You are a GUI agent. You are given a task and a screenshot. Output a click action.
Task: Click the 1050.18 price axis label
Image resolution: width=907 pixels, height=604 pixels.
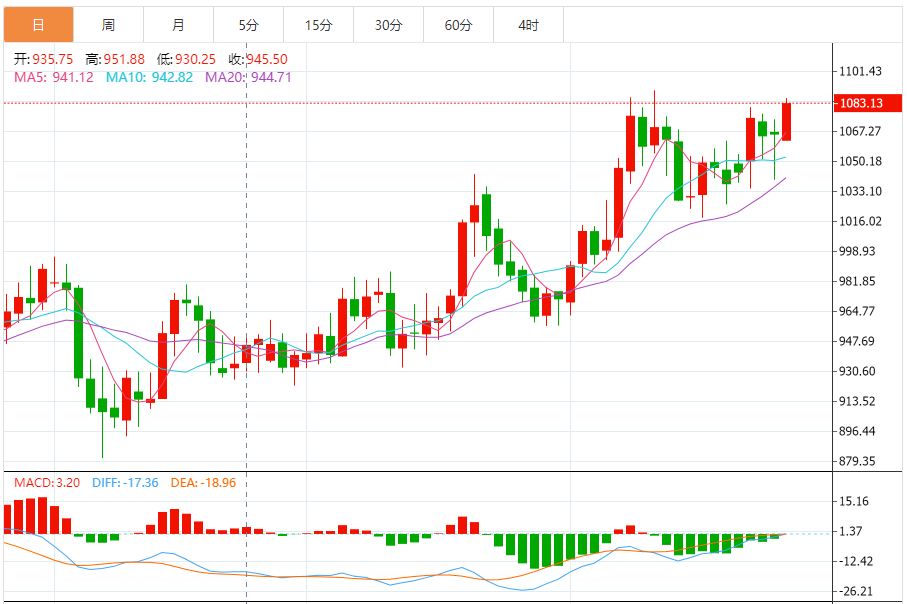click(x=860, y=161)
